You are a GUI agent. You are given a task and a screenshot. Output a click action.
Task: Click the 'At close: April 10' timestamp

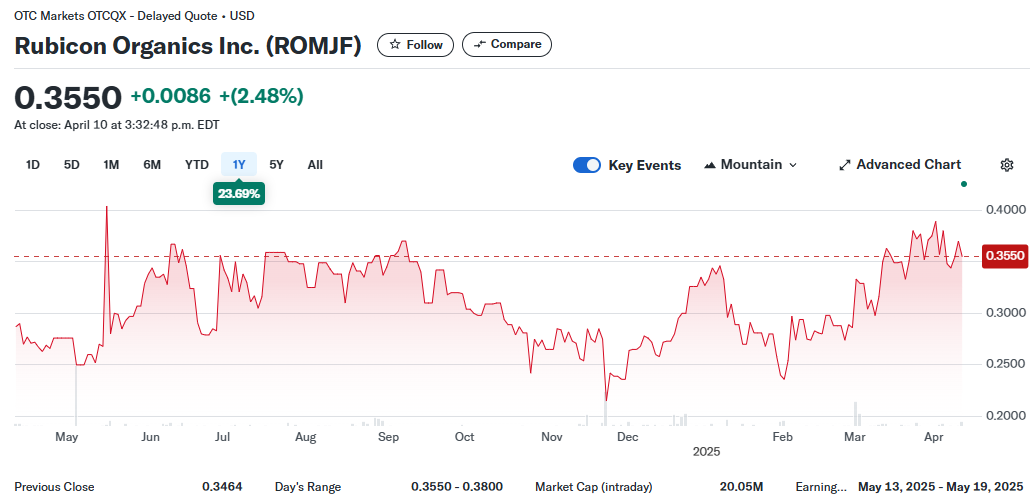(x=117, y=125)
